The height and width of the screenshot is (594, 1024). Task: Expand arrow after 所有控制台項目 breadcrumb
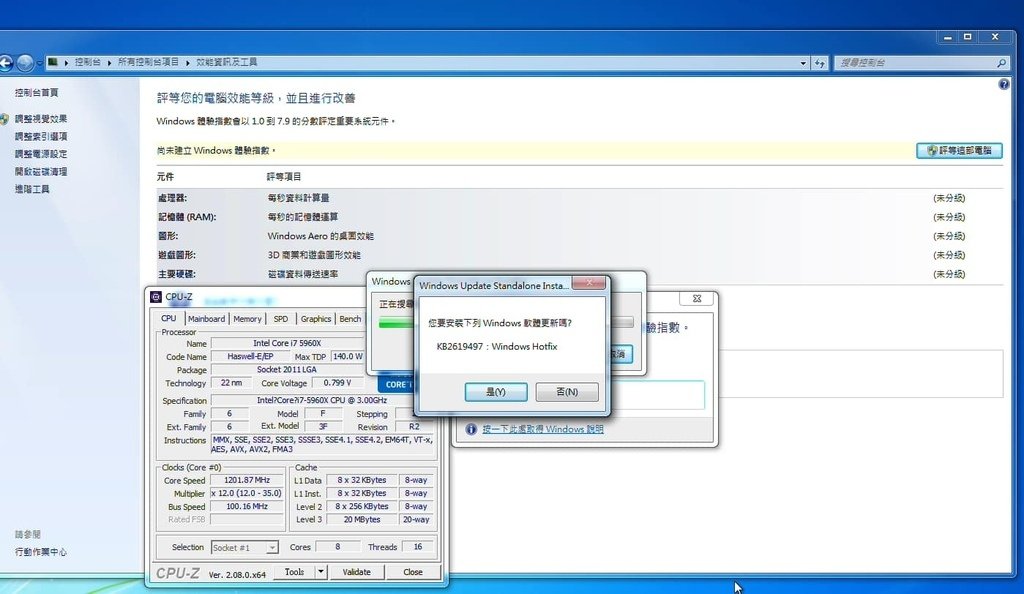[187, 63]
